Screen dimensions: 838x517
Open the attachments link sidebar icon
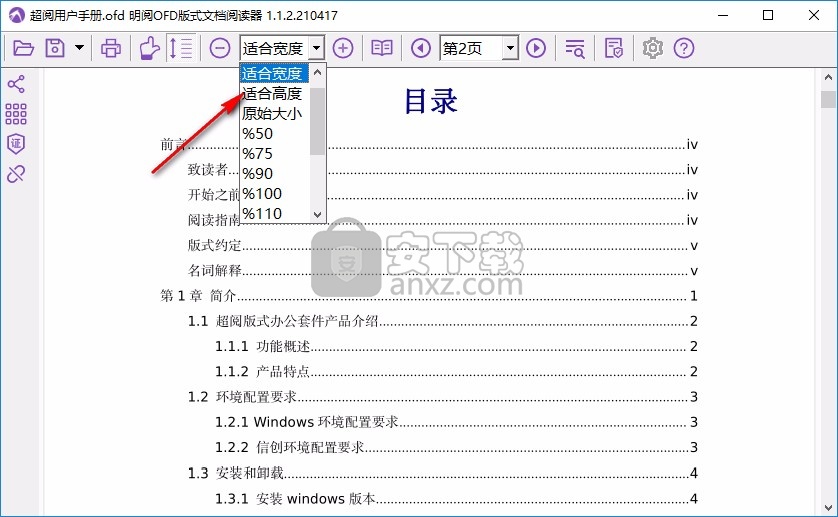(16, 174)
